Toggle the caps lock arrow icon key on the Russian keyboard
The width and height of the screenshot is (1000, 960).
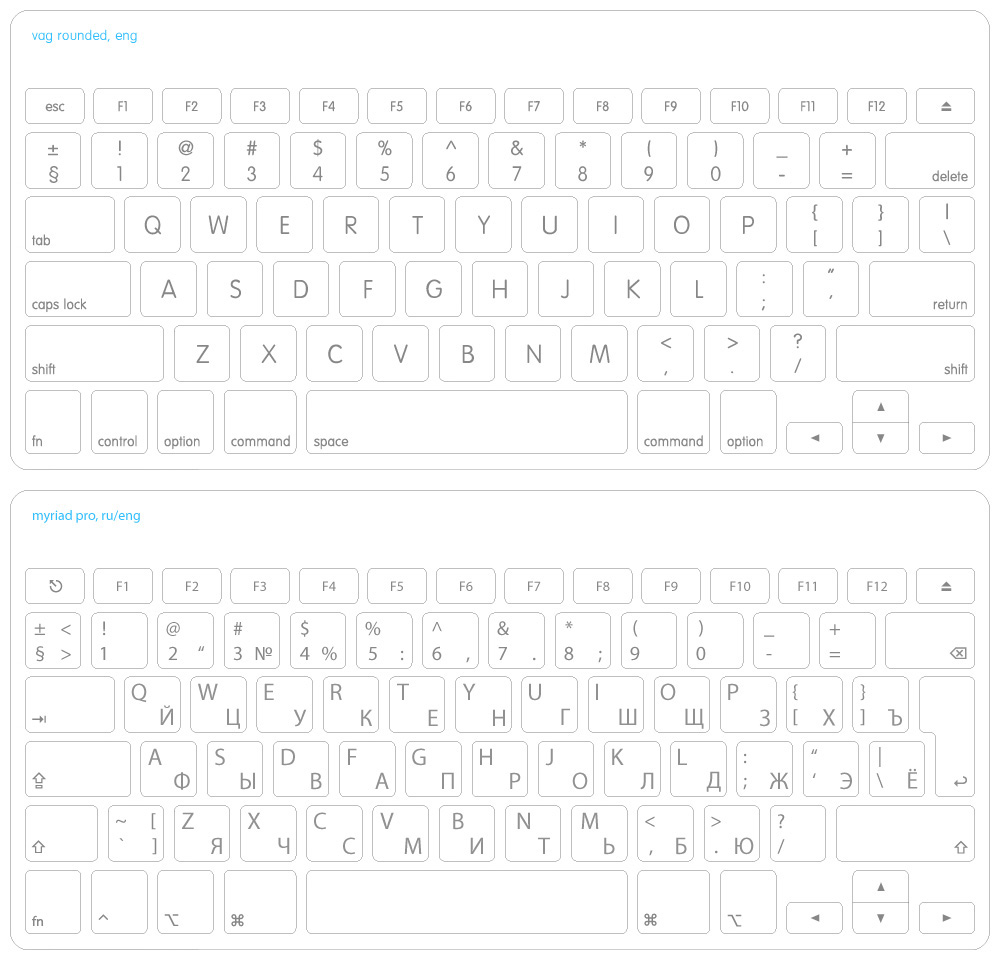[78, 769]
